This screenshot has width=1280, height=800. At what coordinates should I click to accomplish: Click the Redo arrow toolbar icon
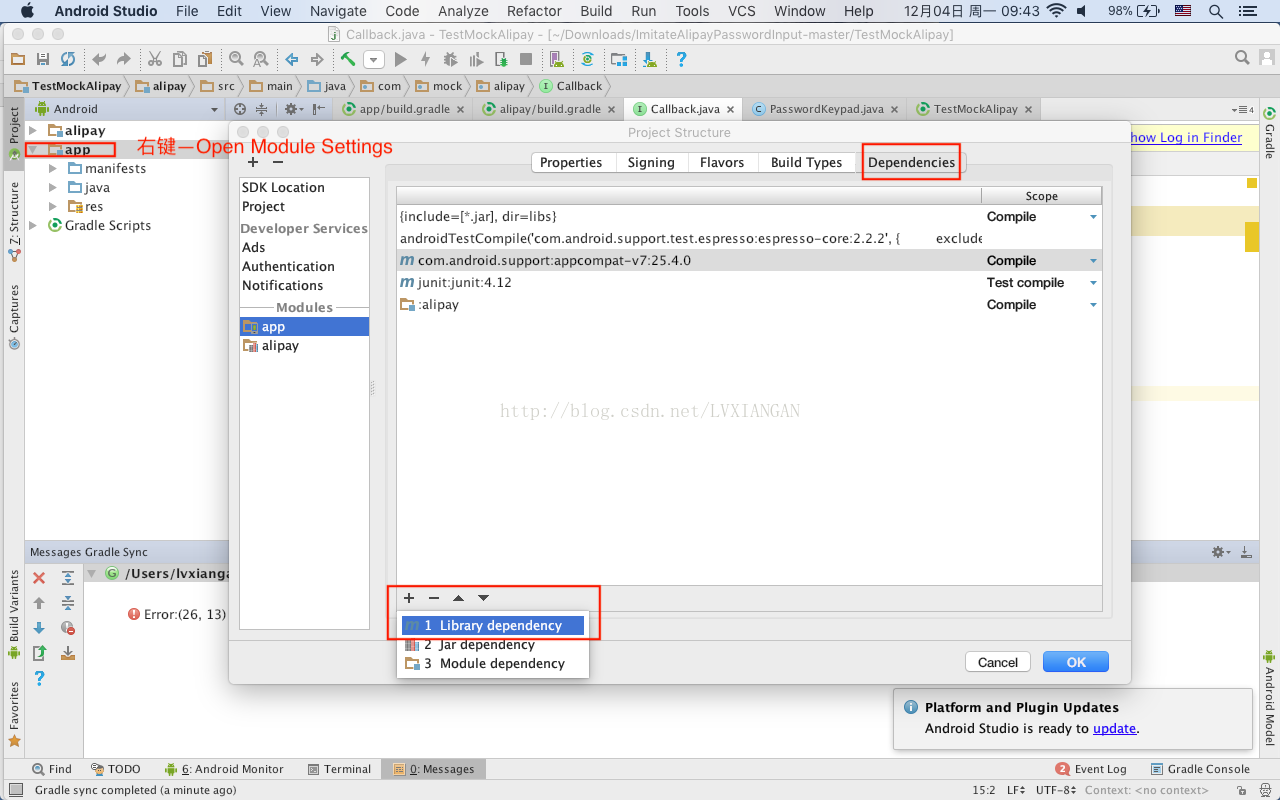(123, 60)
